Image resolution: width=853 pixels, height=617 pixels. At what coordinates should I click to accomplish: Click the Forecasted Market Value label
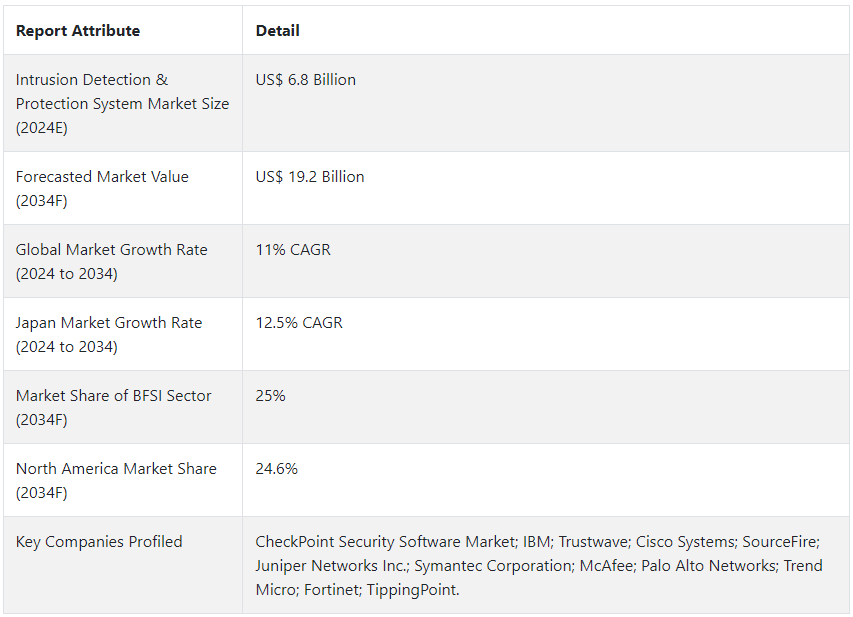pos(102,188)
